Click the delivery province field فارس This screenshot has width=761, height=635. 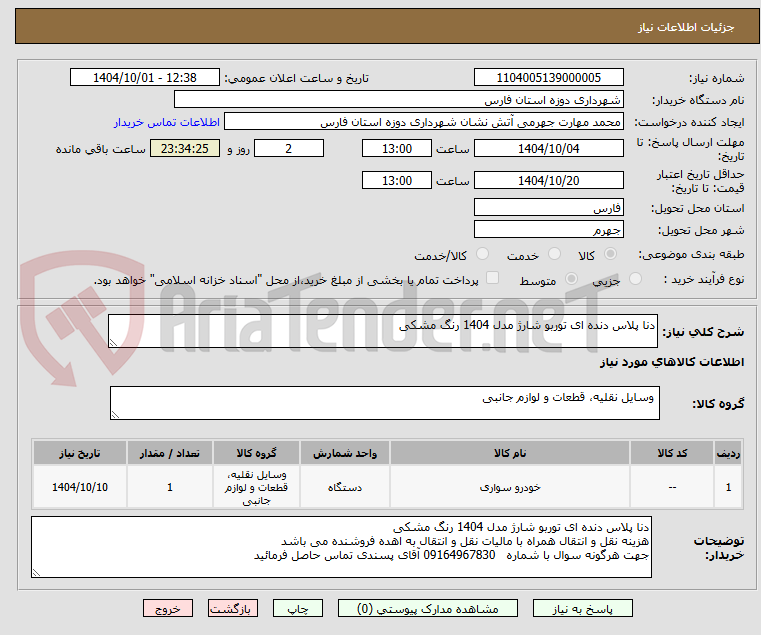pos(548,207)
